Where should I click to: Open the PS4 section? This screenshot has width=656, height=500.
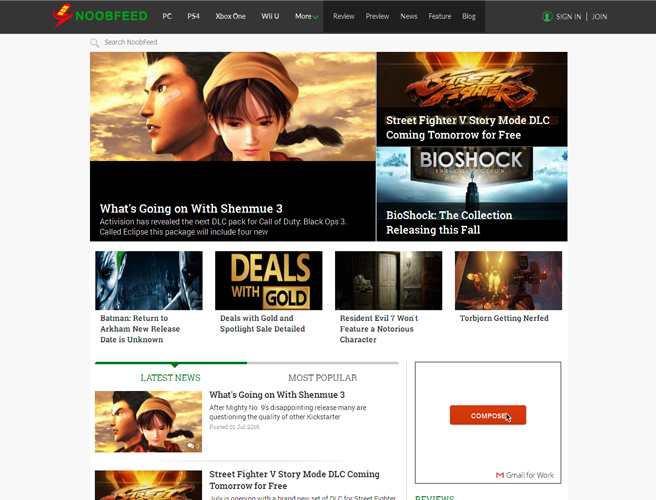click(193, 16)
